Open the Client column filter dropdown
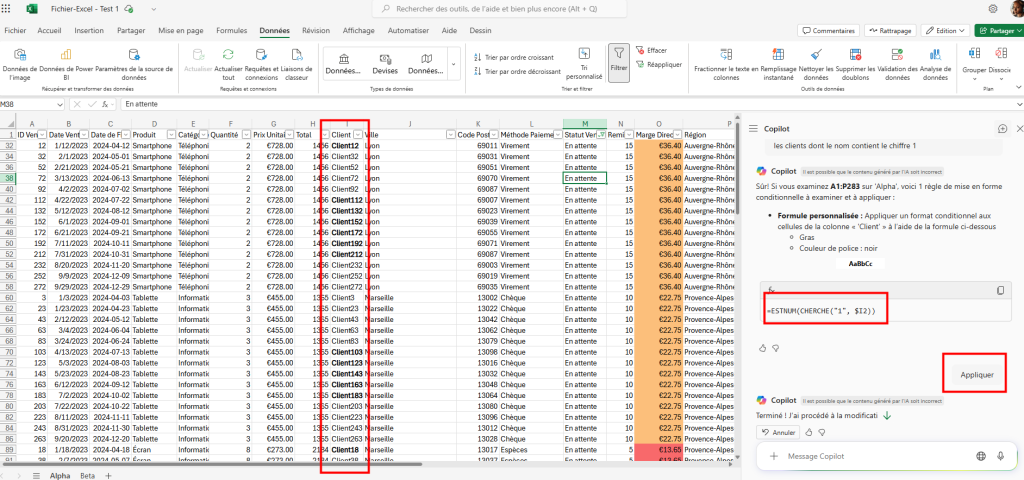Image resolution: width=1024 pixels, height=480 pixels. coord(357,134)
